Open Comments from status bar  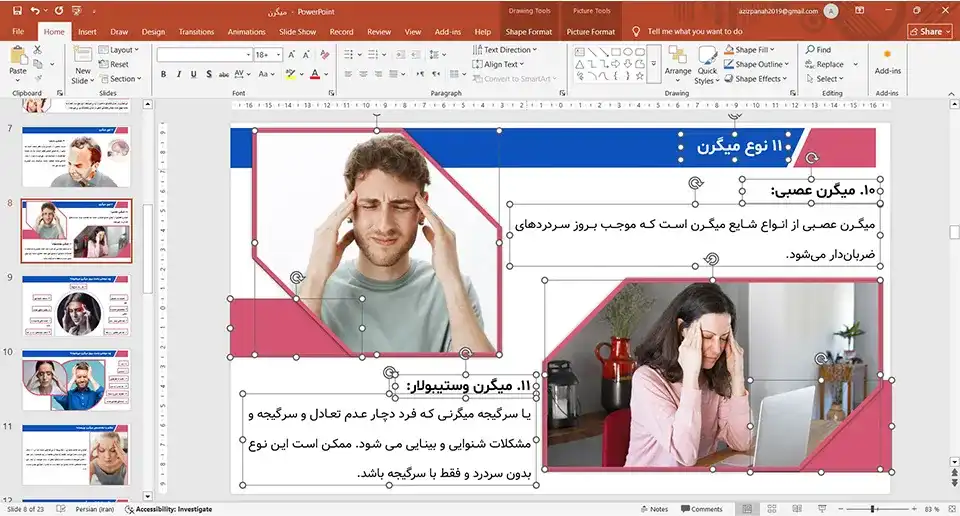coord(702,509)
